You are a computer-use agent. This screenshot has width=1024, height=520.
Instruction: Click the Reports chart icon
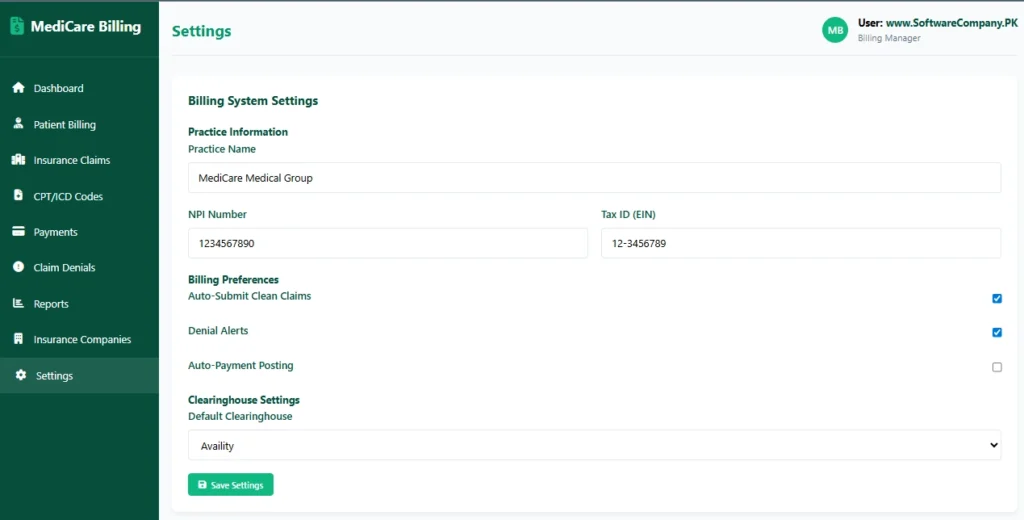click(x=18, y=304)
